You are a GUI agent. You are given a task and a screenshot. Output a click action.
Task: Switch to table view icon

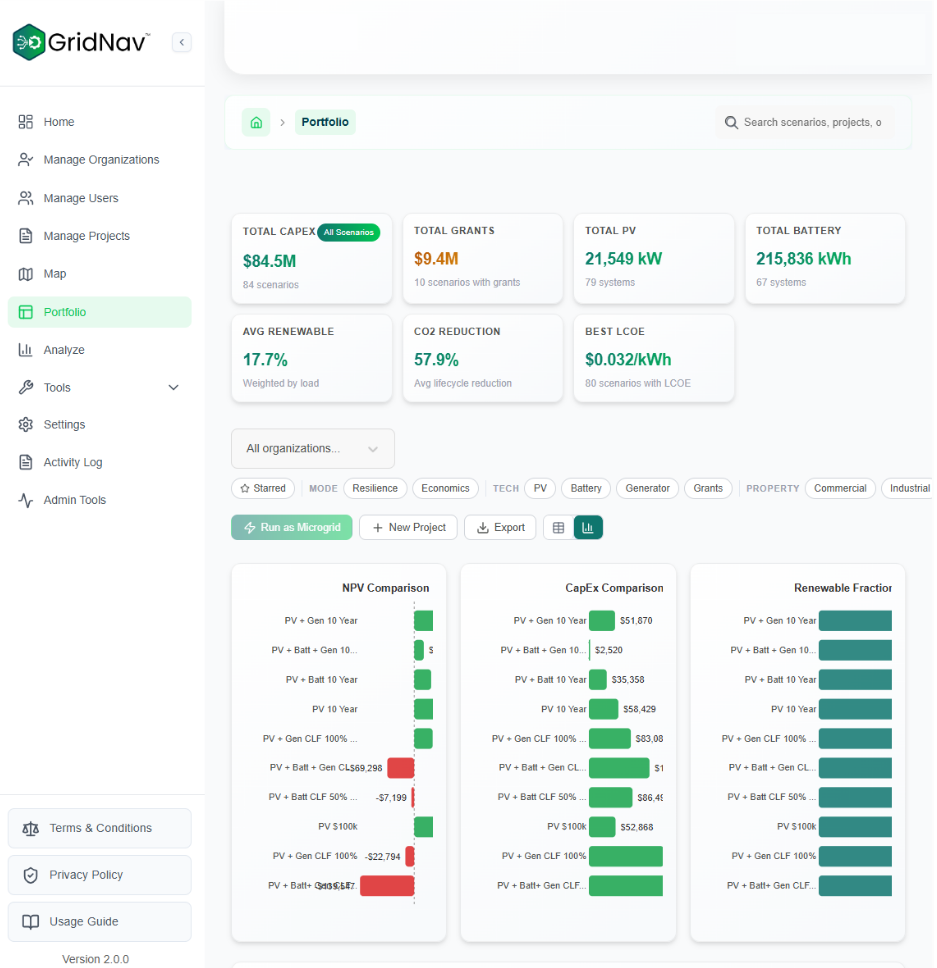tap(558, 527)
